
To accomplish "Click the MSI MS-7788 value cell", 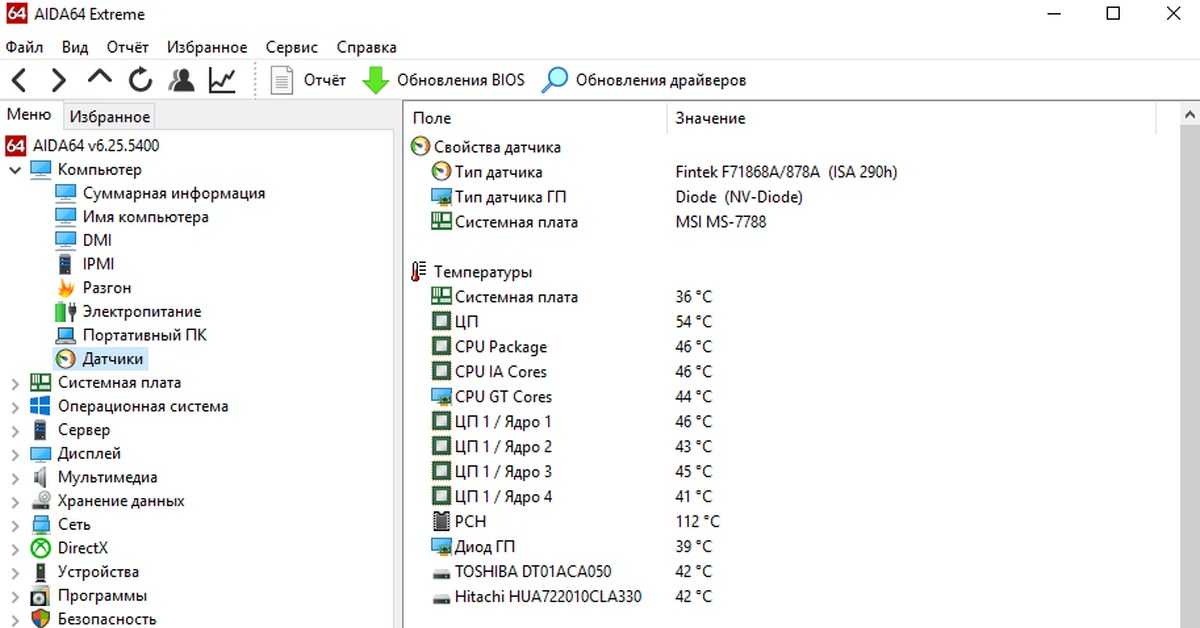I will 721,222.
